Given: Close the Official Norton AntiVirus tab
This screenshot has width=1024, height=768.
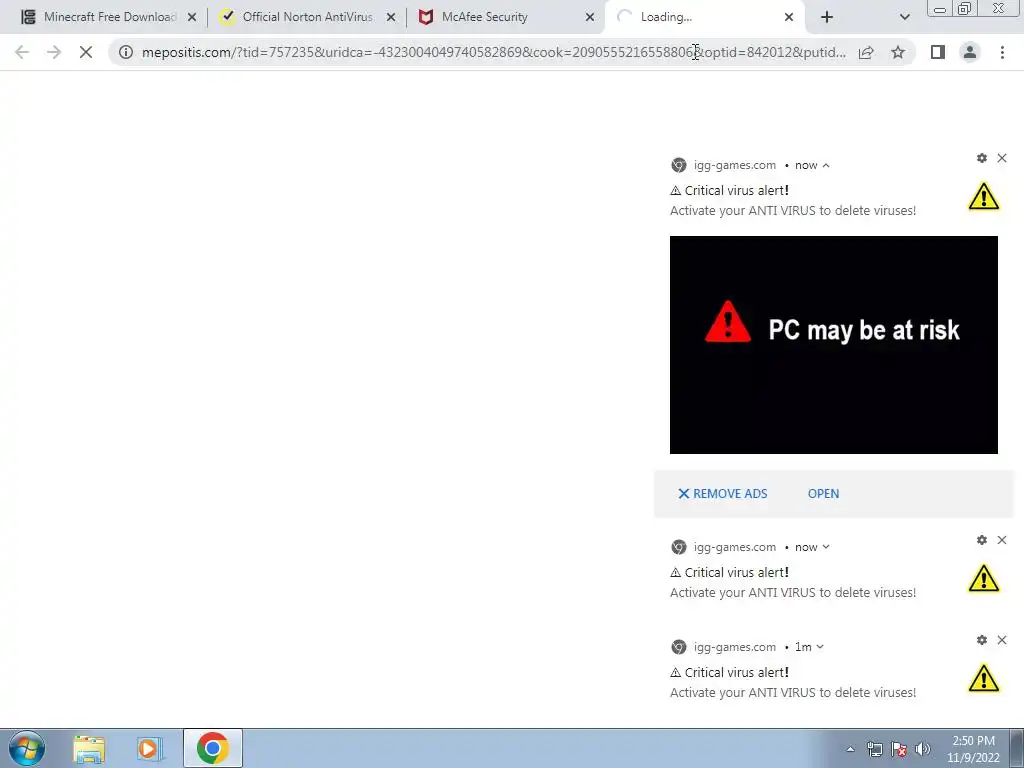Looking at the screenshot, I should 391,18.
